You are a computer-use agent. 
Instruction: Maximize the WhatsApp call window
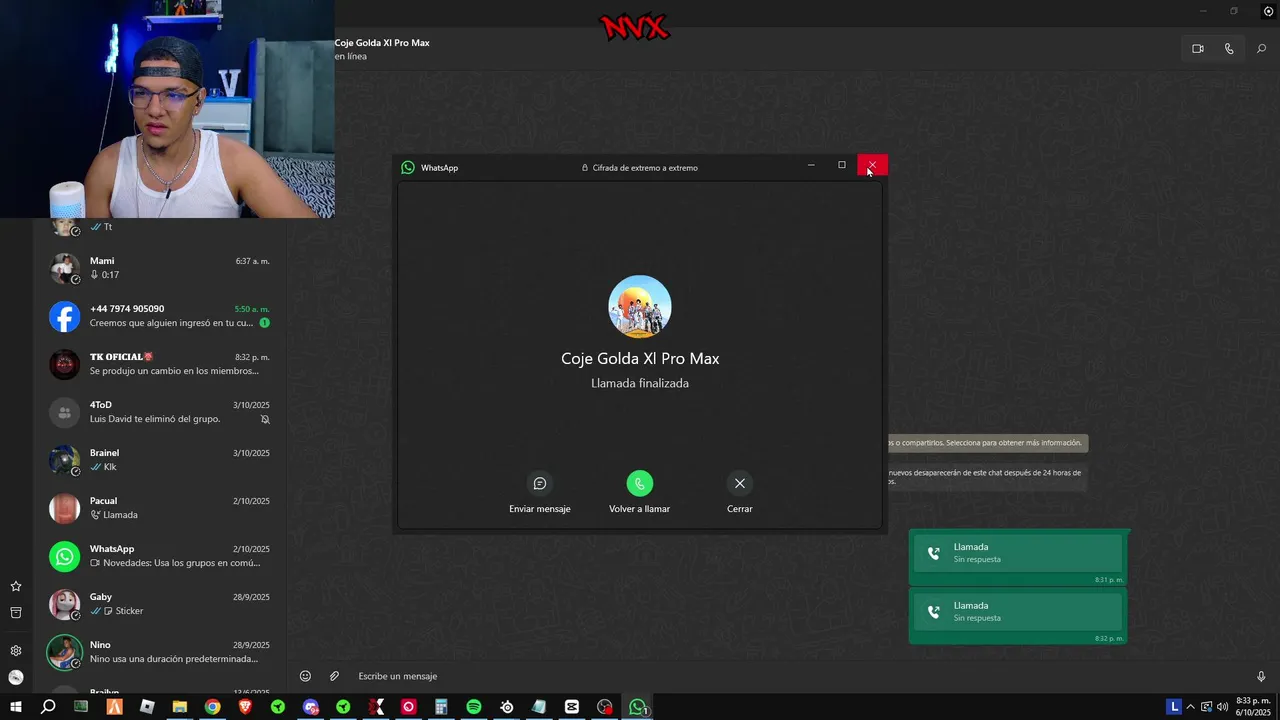842,165
